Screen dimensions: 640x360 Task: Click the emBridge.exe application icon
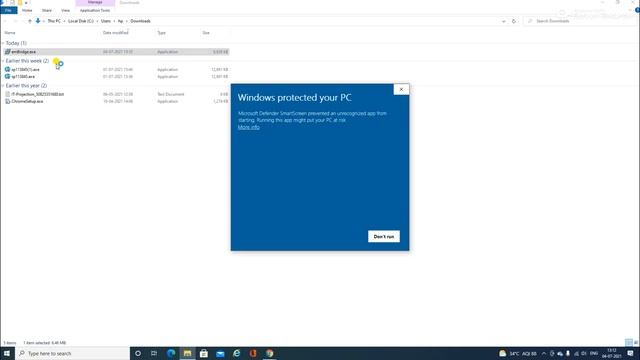pyautogui.click(x=7, y=52)
